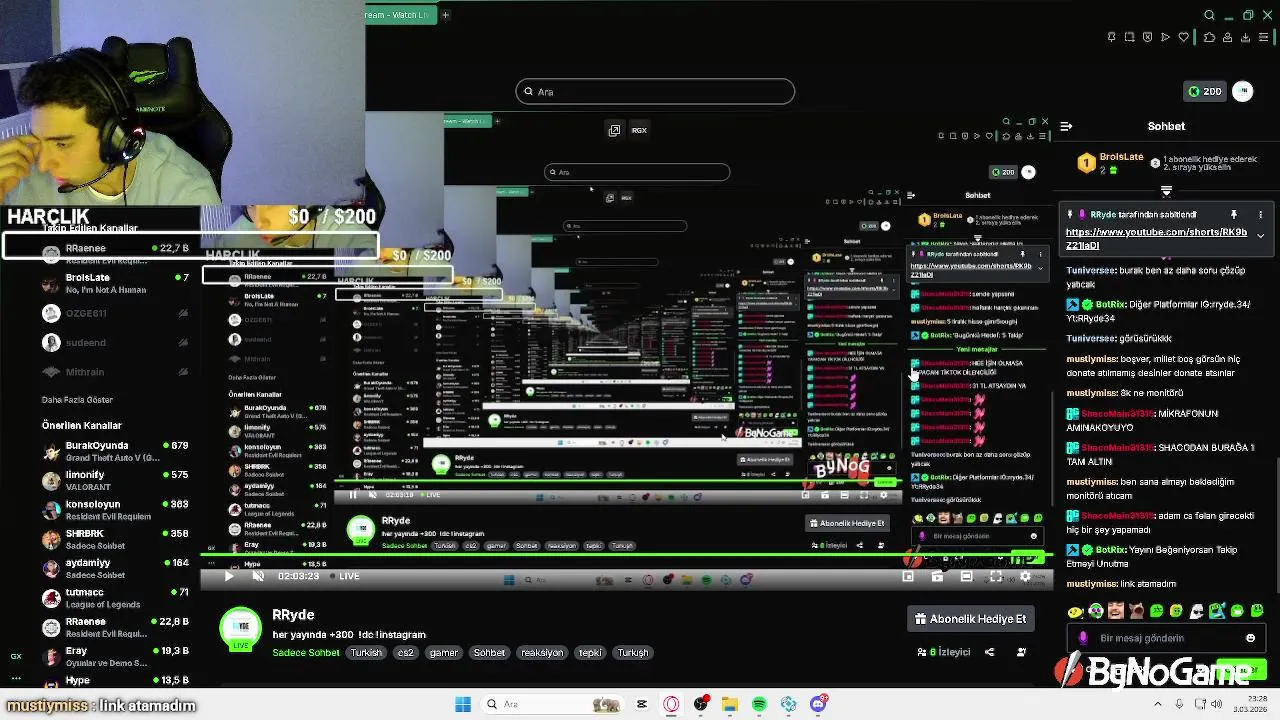Click the player triangle icon in browser toolbar
This screenshot has width=1280, height=720.
1165,37
